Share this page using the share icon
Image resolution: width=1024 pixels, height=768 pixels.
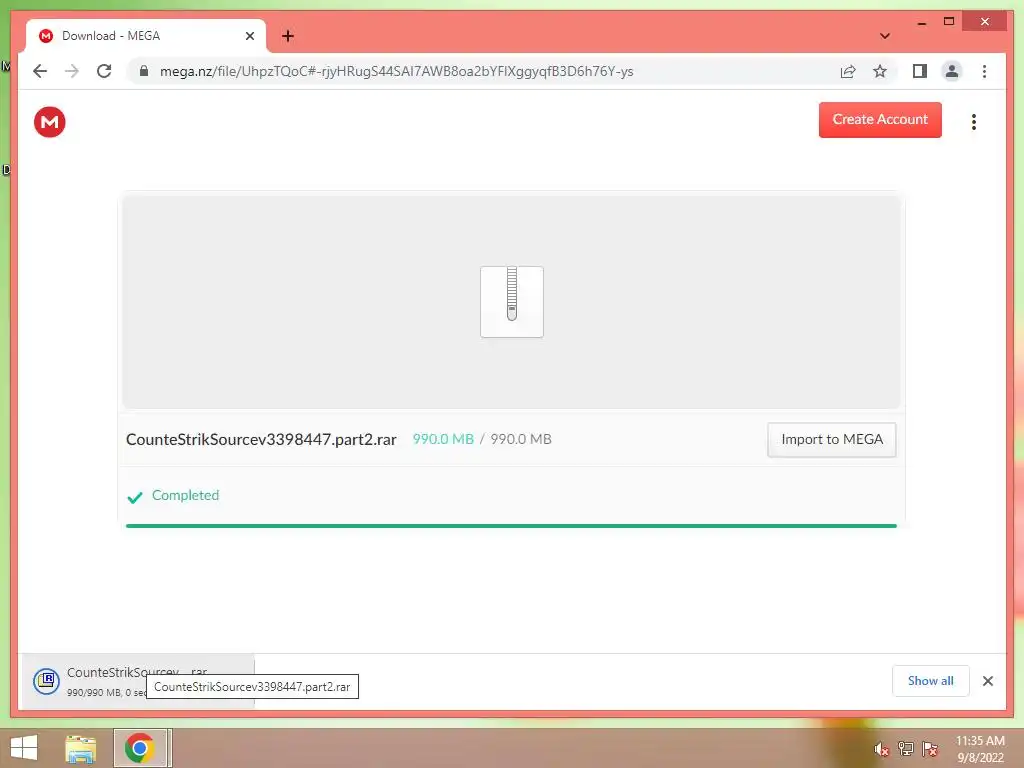(848, 71)
